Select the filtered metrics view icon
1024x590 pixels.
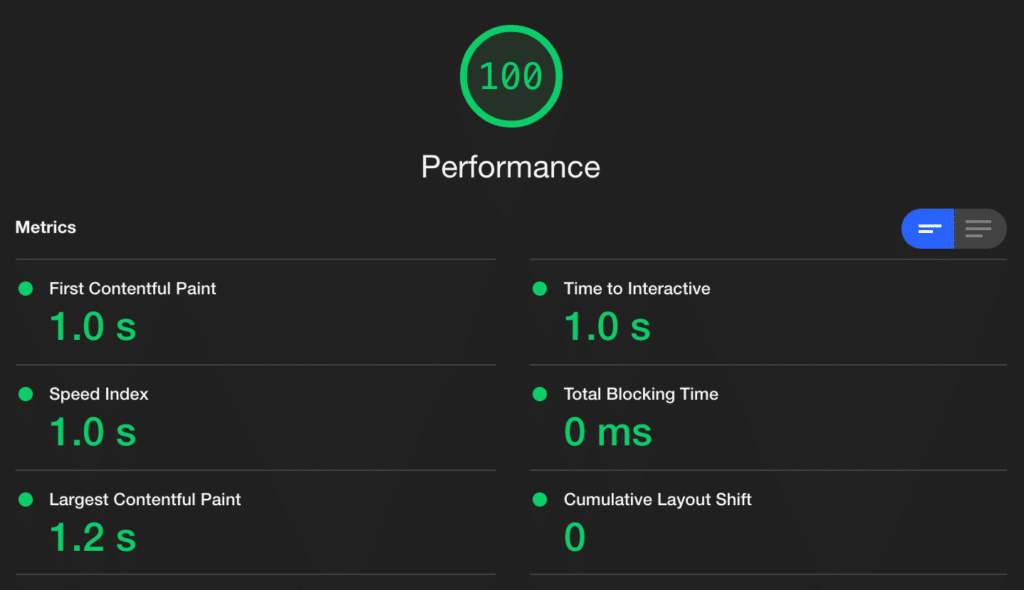tap(927, 228)
